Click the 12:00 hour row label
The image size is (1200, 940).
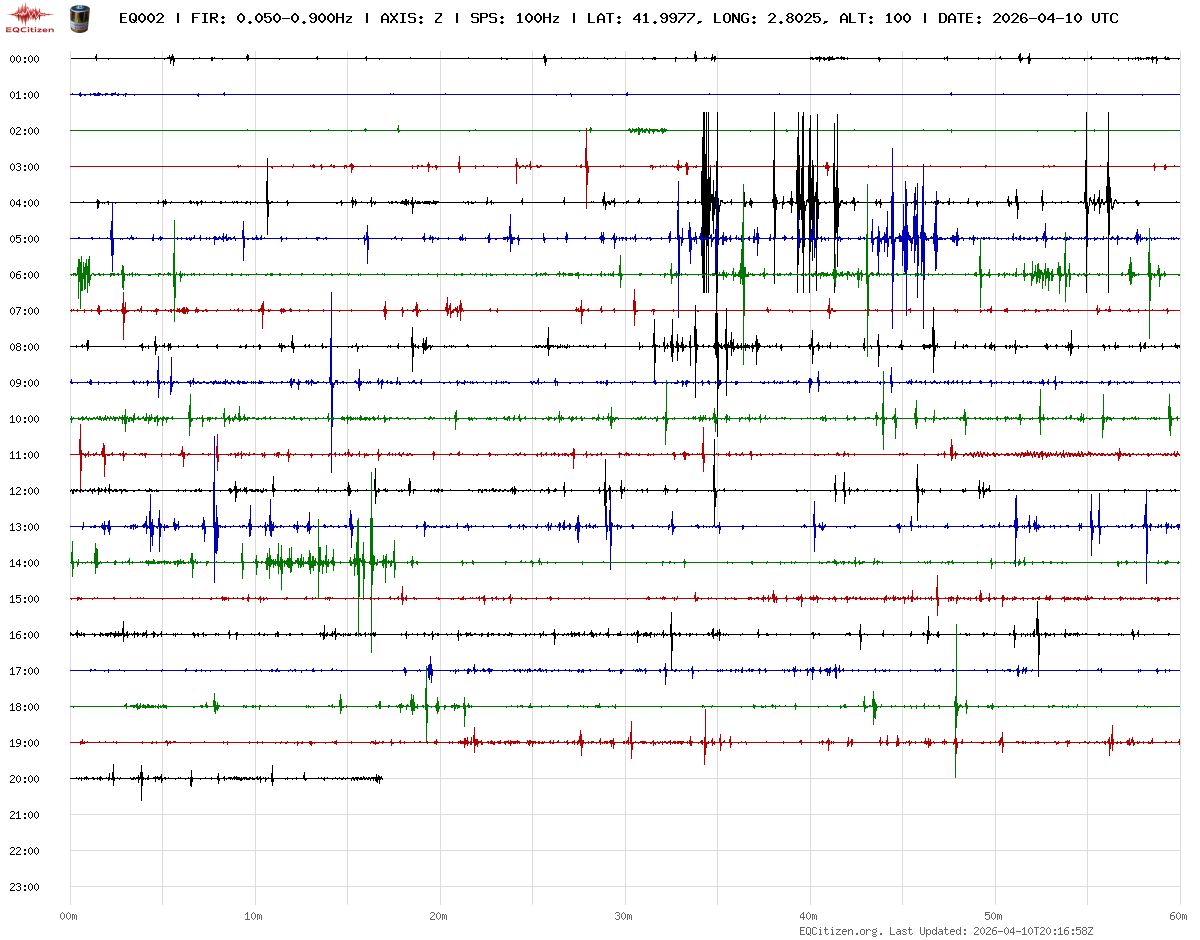coord(24,491)
